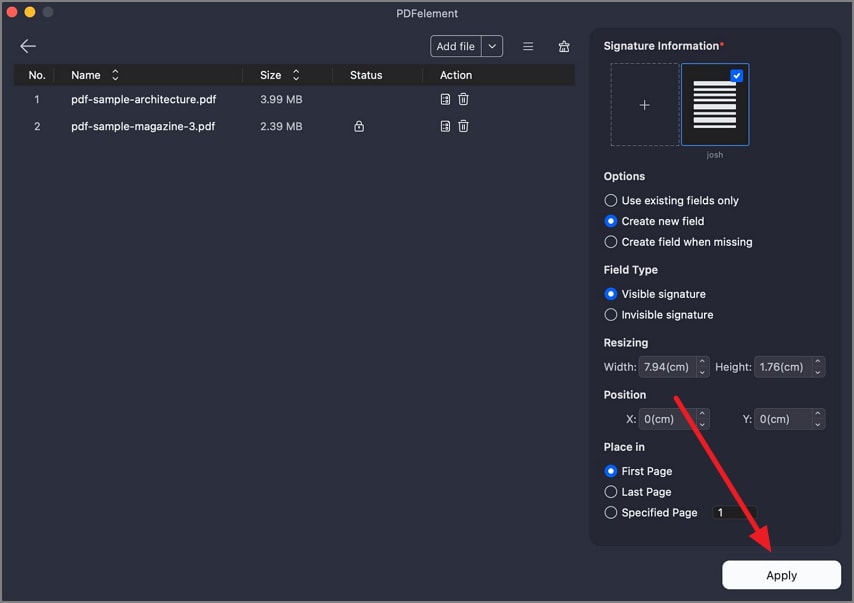
Task: Choose 'Create field when missing' option
Action: [x=611, y=242]
